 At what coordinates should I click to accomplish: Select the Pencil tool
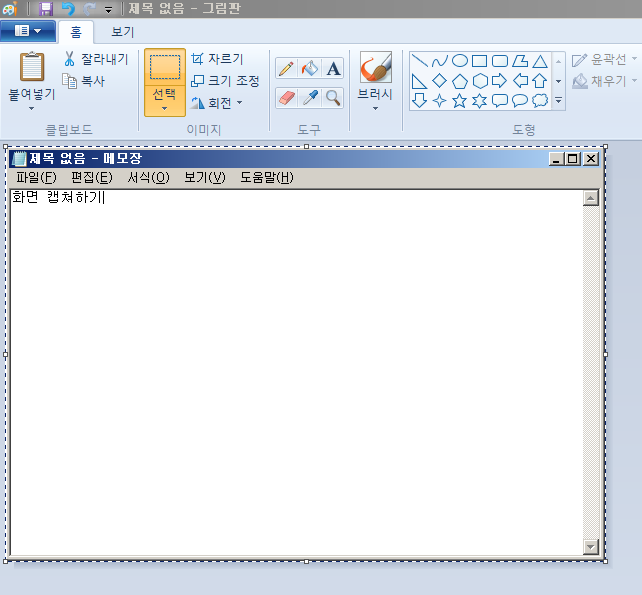tap(286, 68)
